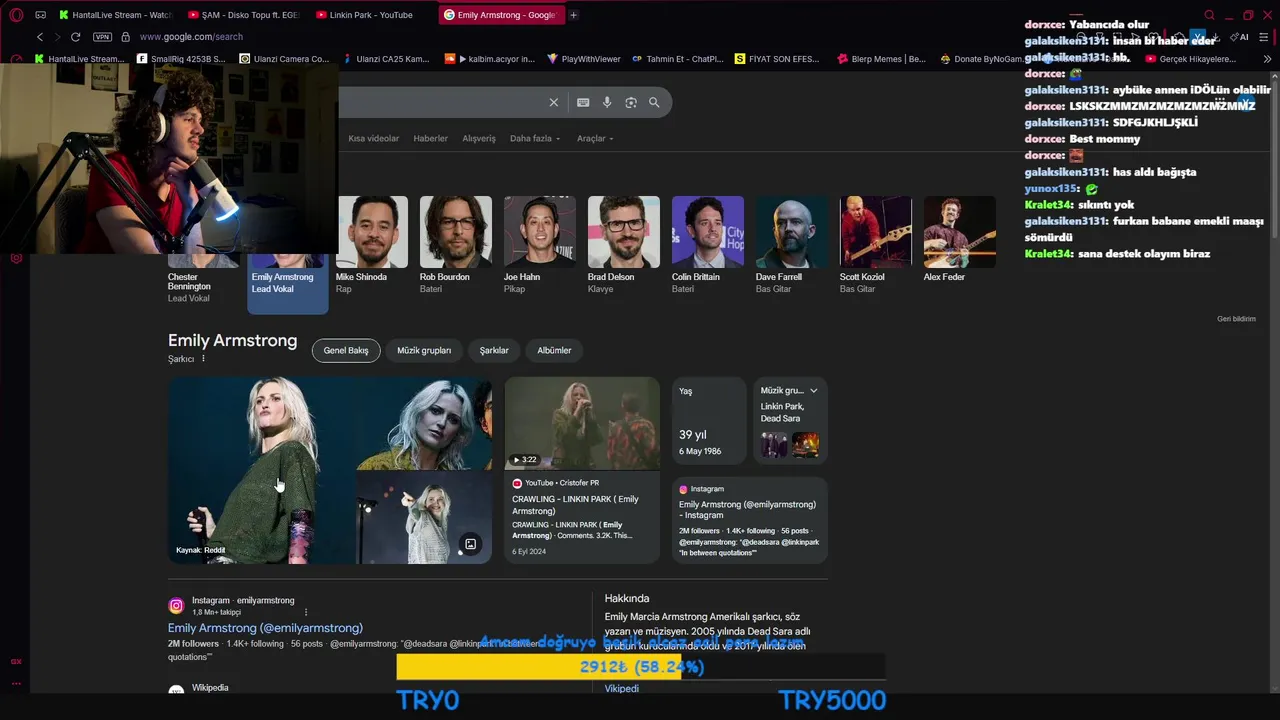Click the Chester Bennington name label
This screenshot has width=1280, height=720.
189,282
